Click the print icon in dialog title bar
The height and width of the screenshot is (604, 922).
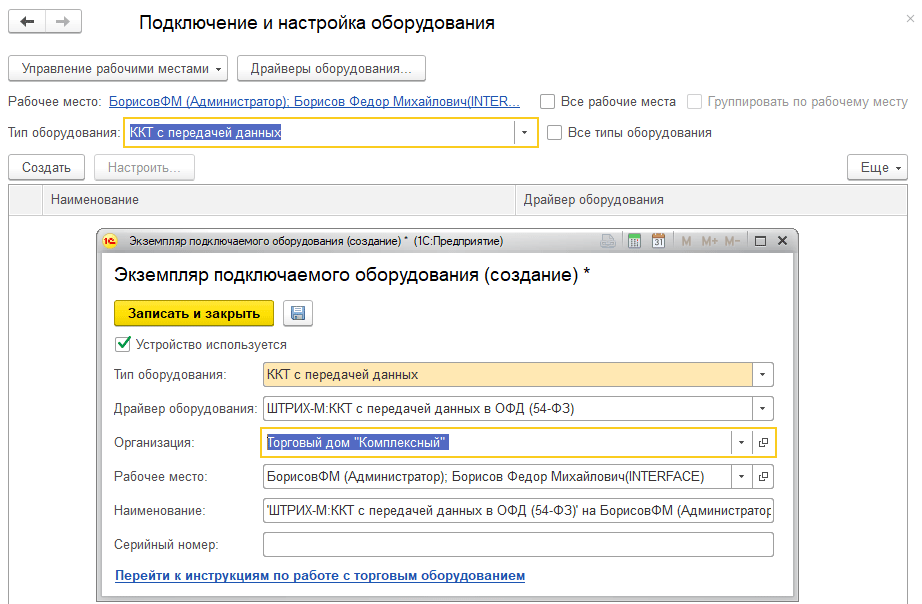coord(608,241)
